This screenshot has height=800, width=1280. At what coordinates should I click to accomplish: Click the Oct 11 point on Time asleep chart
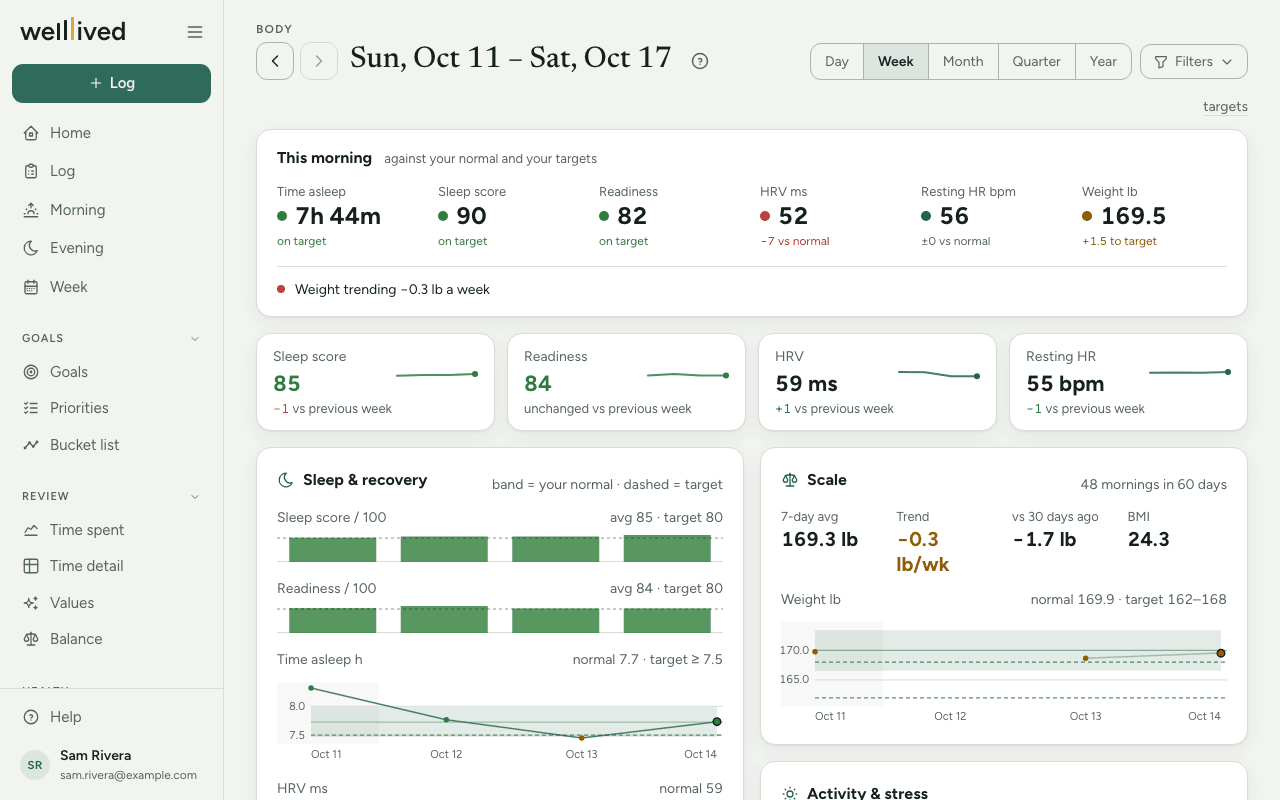(x=311, y=688)
